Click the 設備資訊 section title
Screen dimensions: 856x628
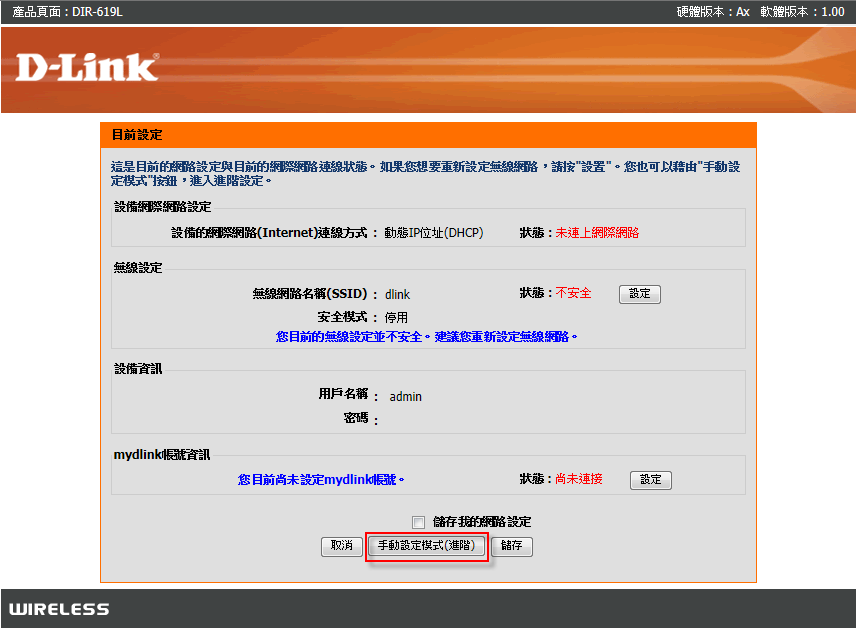138,369
